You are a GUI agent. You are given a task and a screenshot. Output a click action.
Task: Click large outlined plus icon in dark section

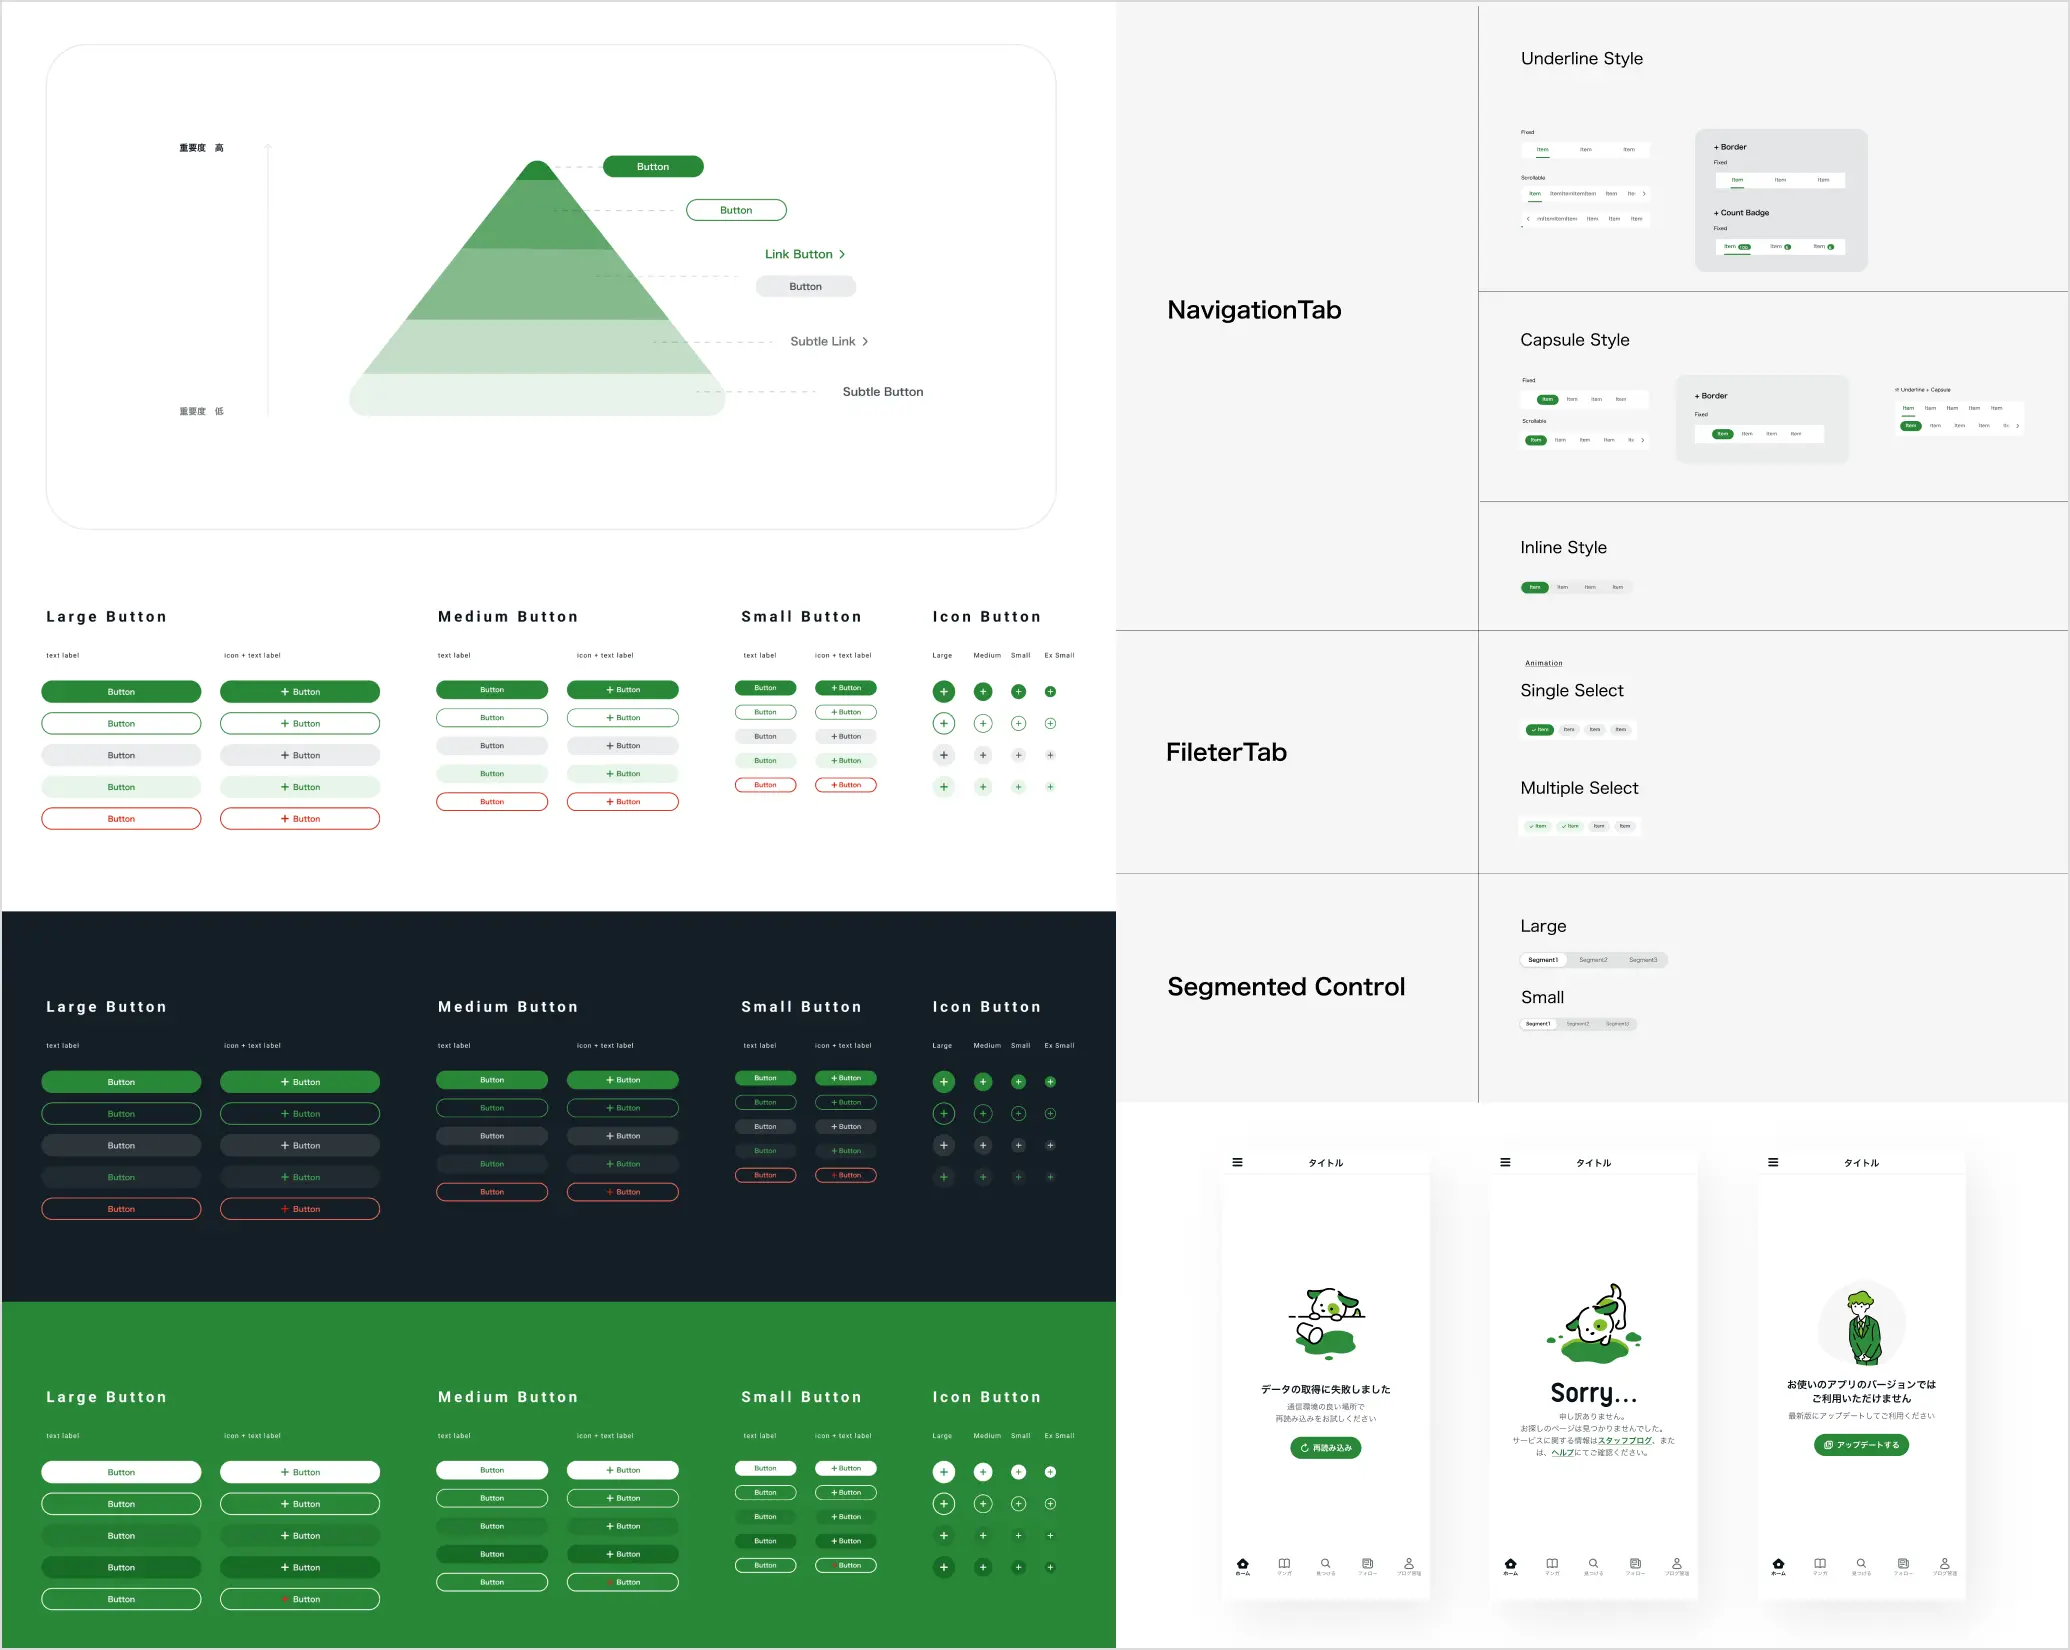(x=943, y=1113)
